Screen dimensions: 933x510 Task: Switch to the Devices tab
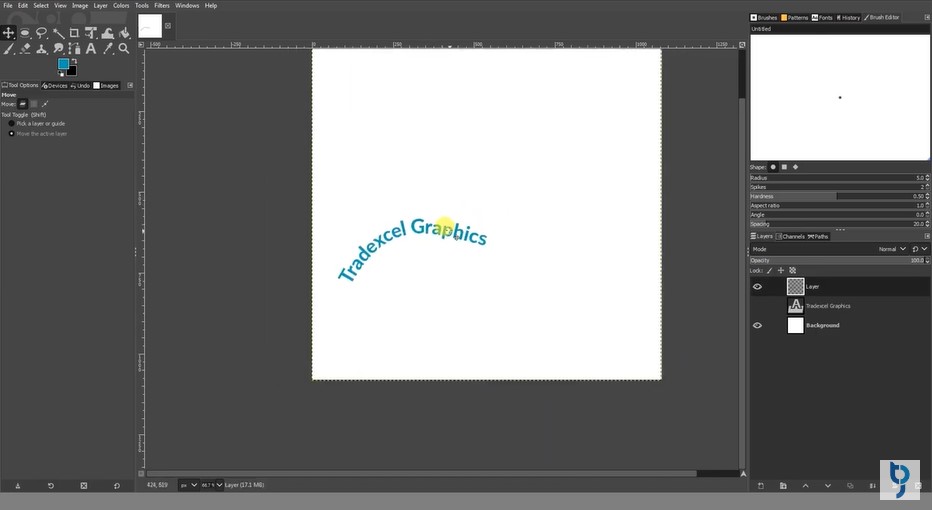tap(54, 85)
